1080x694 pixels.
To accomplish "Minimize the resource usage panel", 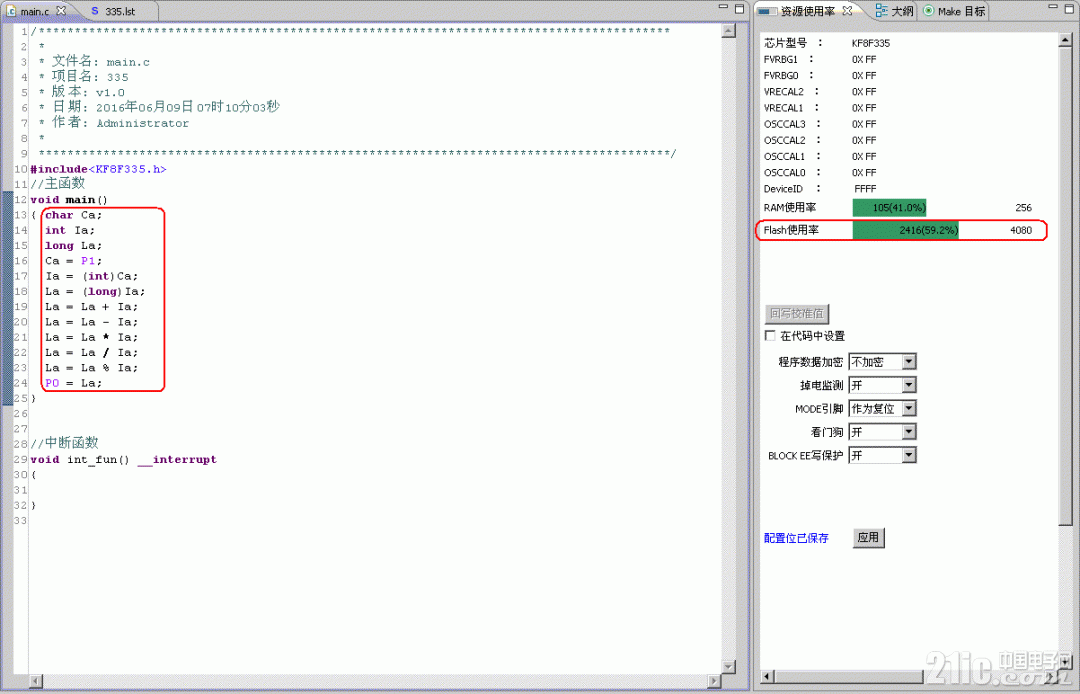I will click(1050, 8).
